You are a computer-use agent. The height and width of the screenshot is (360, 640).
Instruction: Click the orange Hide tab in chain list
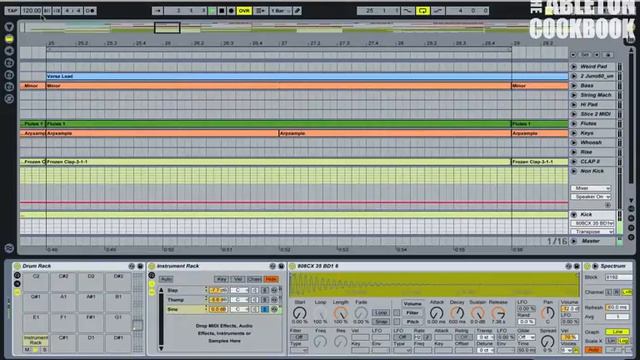pyautogui.click(x=271, y=279)
